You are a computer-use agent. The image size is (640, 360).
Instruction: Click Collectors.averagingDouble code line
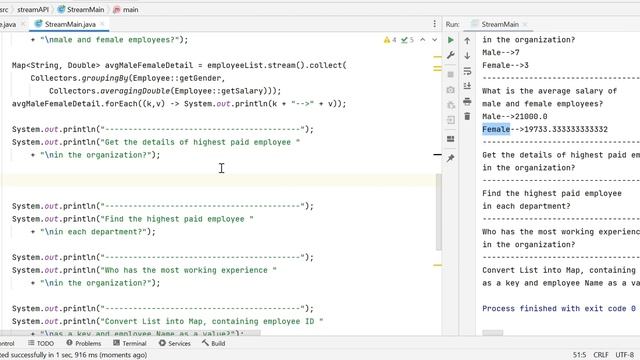165,91
